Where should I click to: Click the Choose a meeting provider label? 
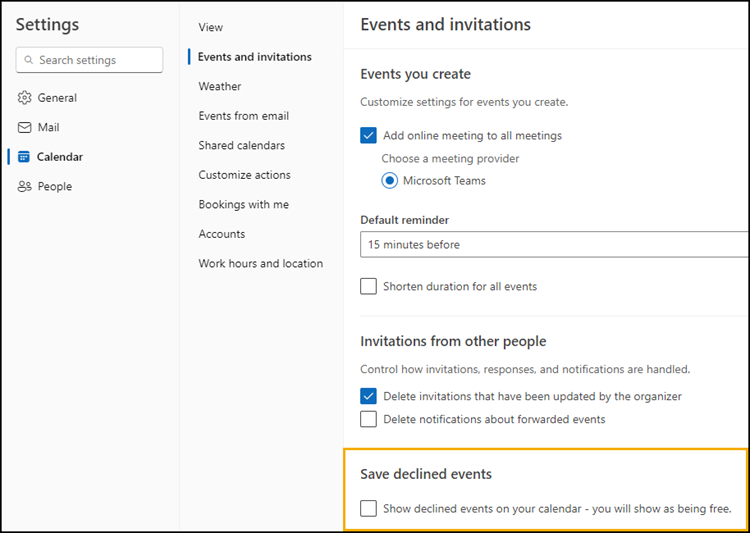click(450, 158)
